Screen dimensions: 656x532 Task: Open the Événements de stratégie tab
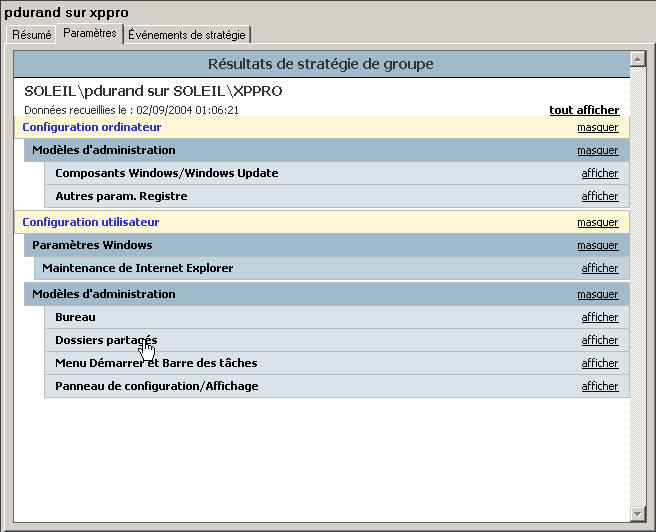[187, 34]
